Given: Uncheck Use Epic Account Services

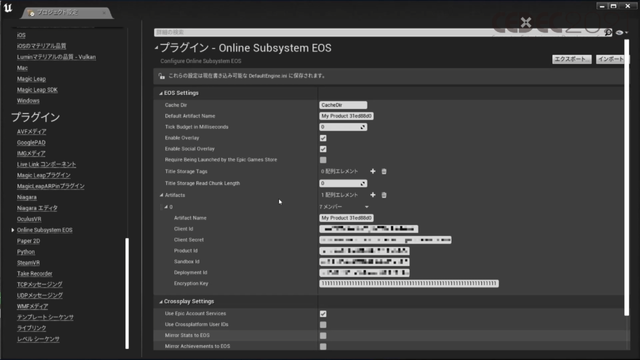Looking at the screenshot, I should [323, 313].
